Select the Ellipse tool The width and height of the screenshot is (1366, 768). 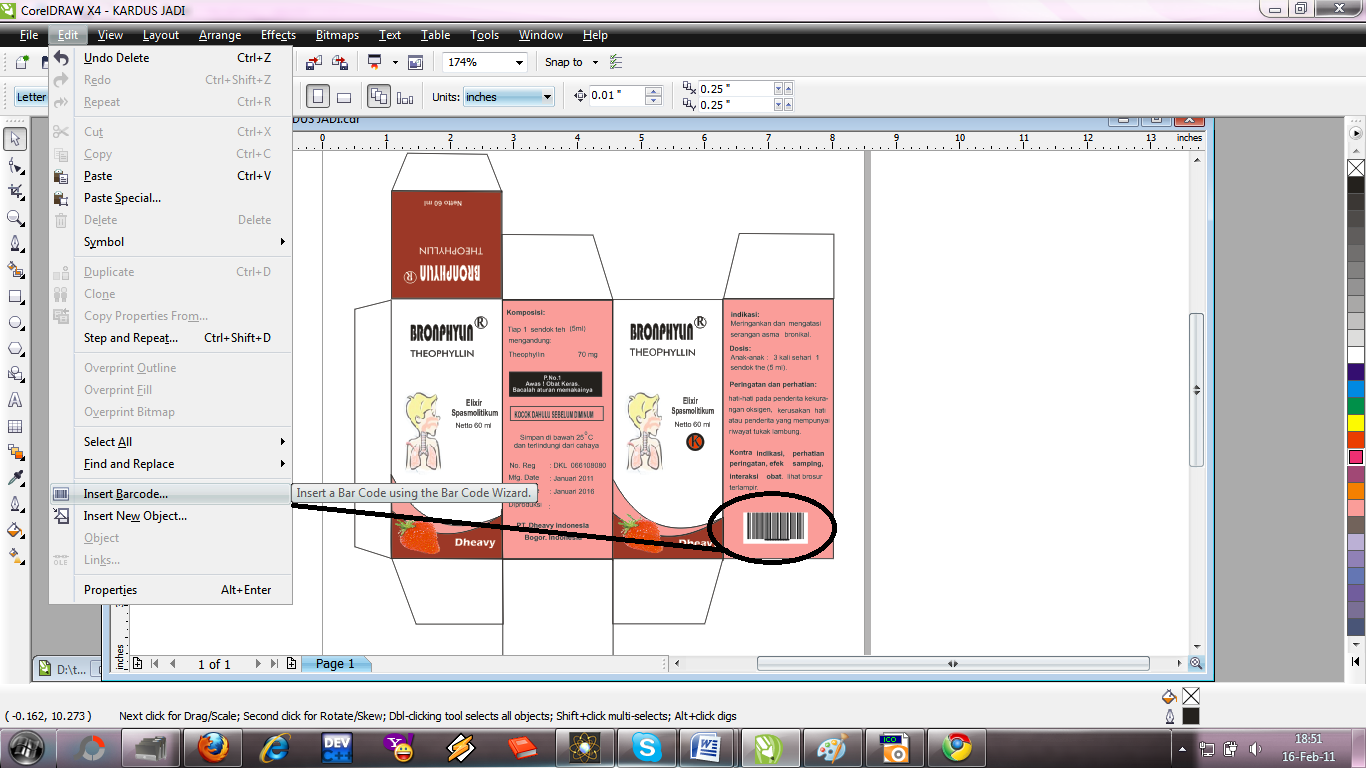coord(16,322)
